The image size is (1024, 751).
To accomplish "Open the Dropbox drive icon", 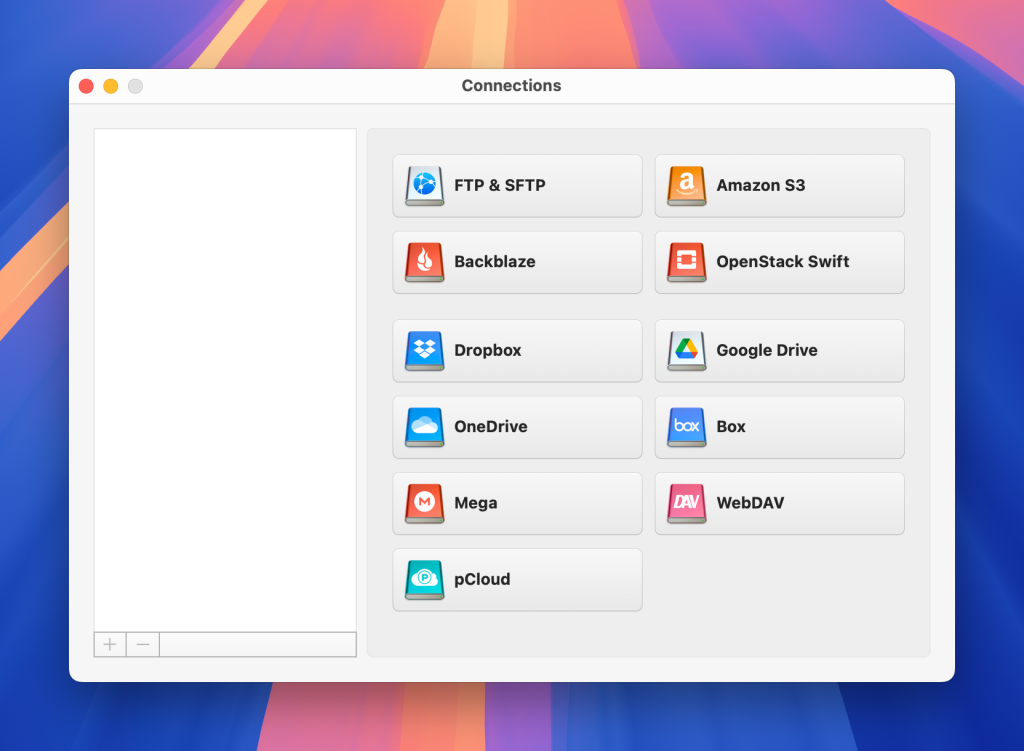I will click(424, 351).
